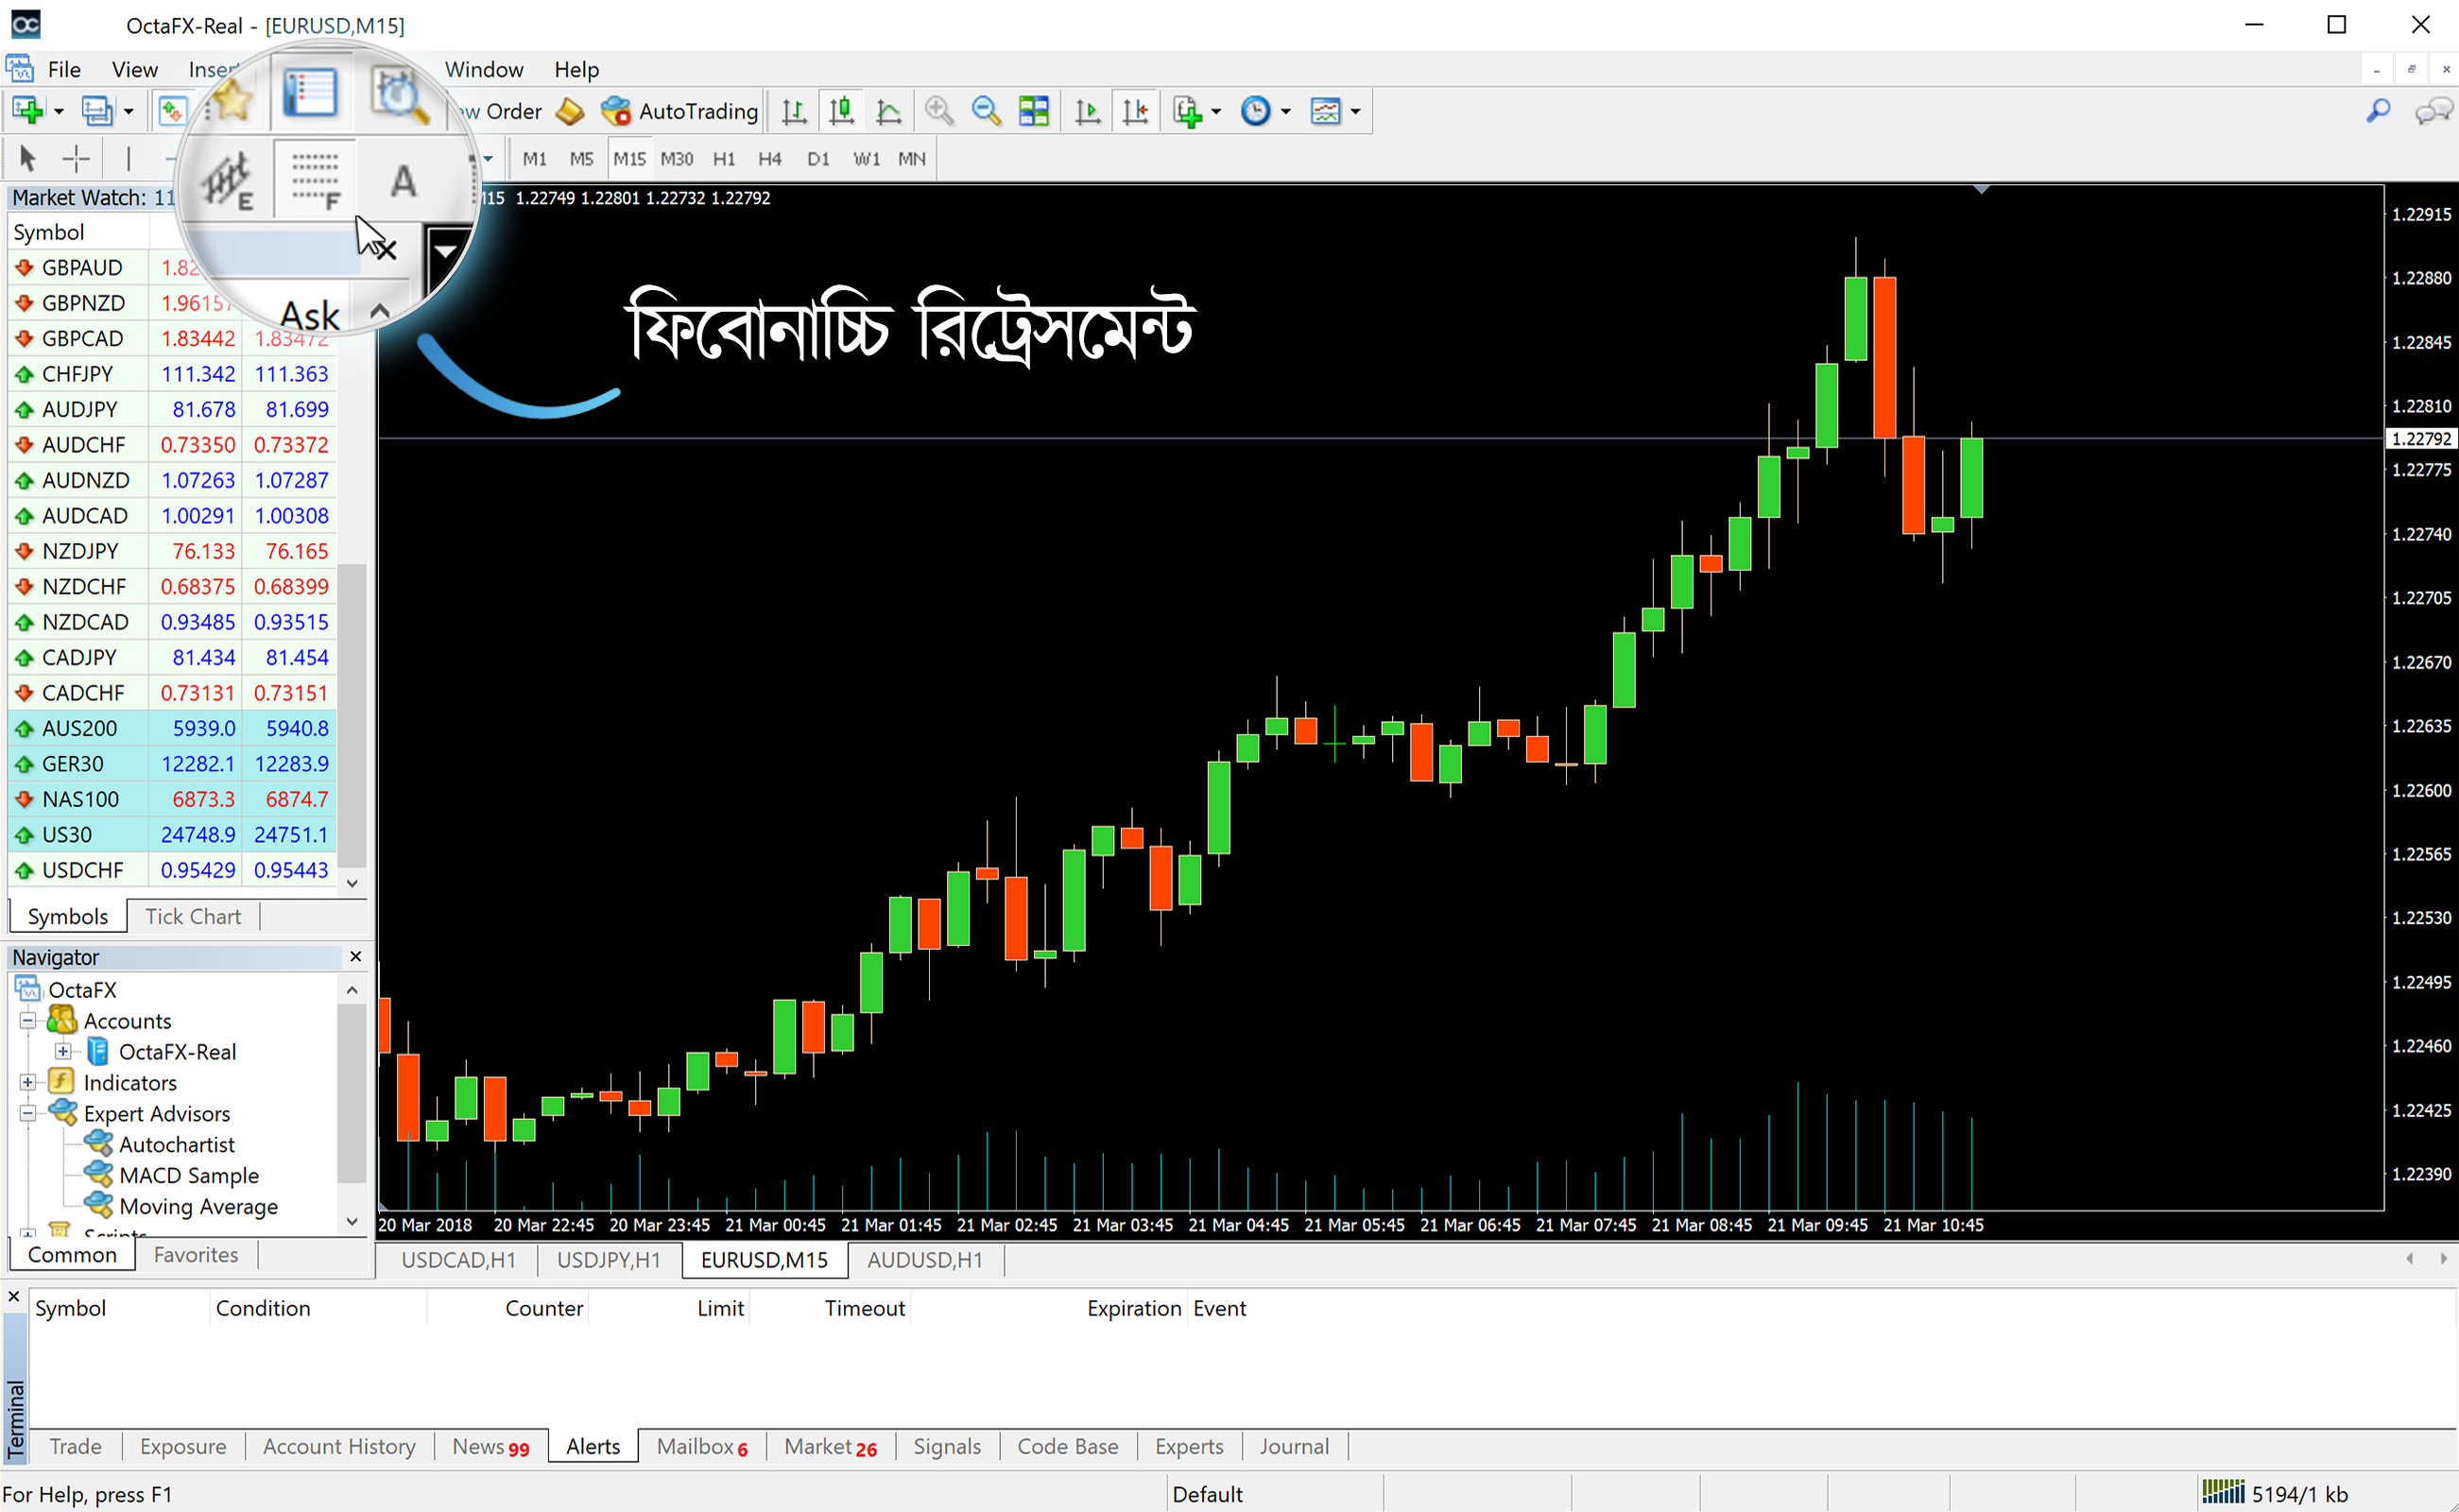
Task: Click the Autochartist expert advisor
Action: (176, 1144)
